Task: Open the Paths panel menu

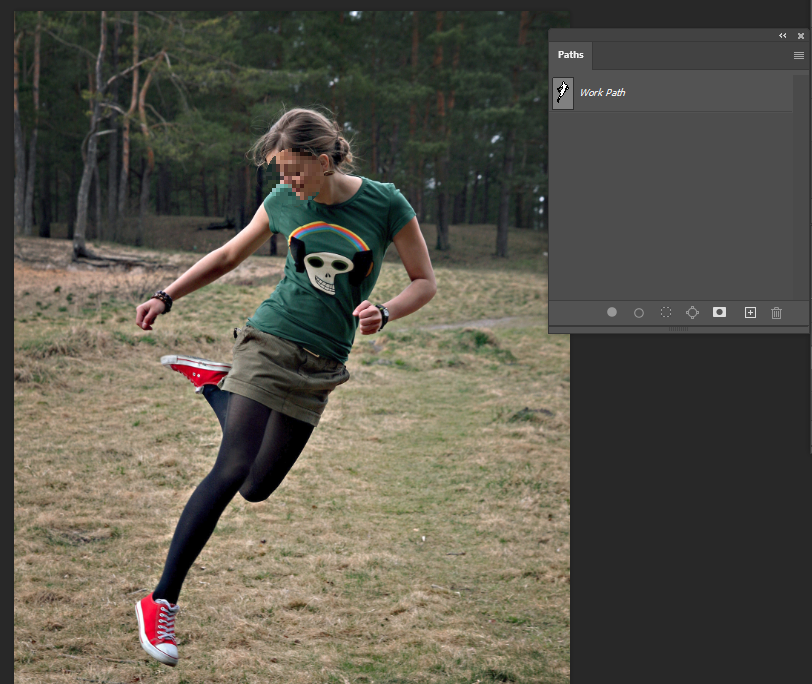Action: point(799,55)
